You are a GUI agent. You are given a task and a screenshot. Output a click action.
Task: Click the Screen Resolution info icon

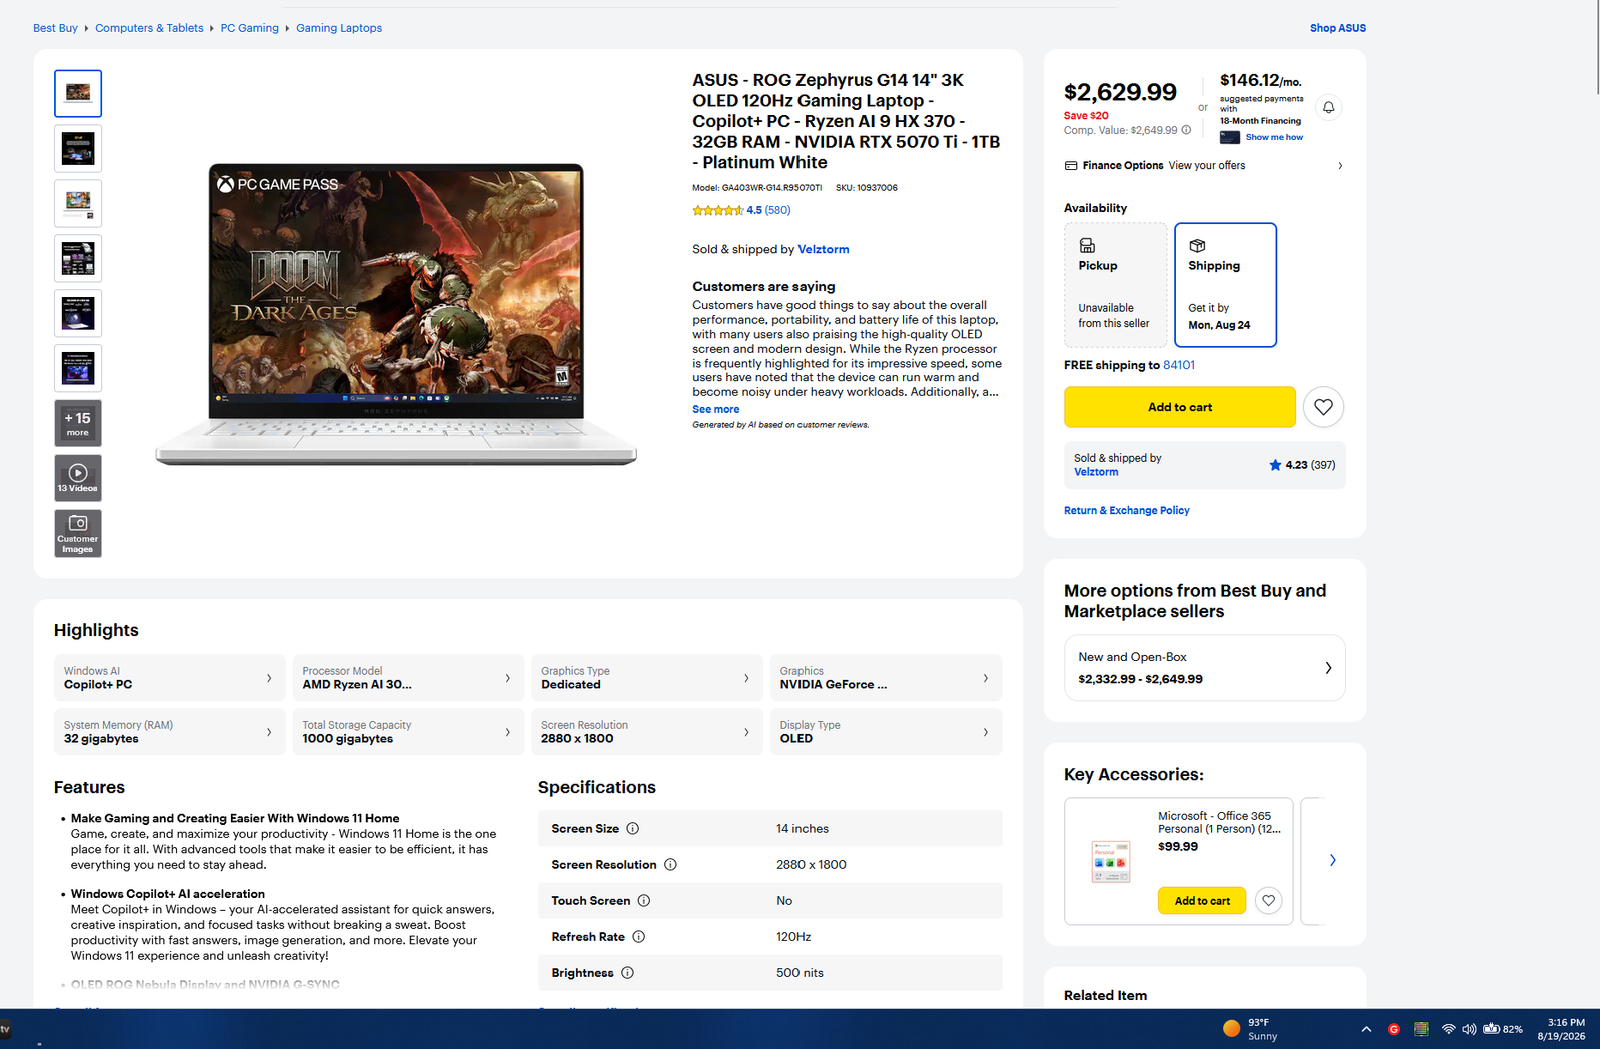click(x=670, y=864)
